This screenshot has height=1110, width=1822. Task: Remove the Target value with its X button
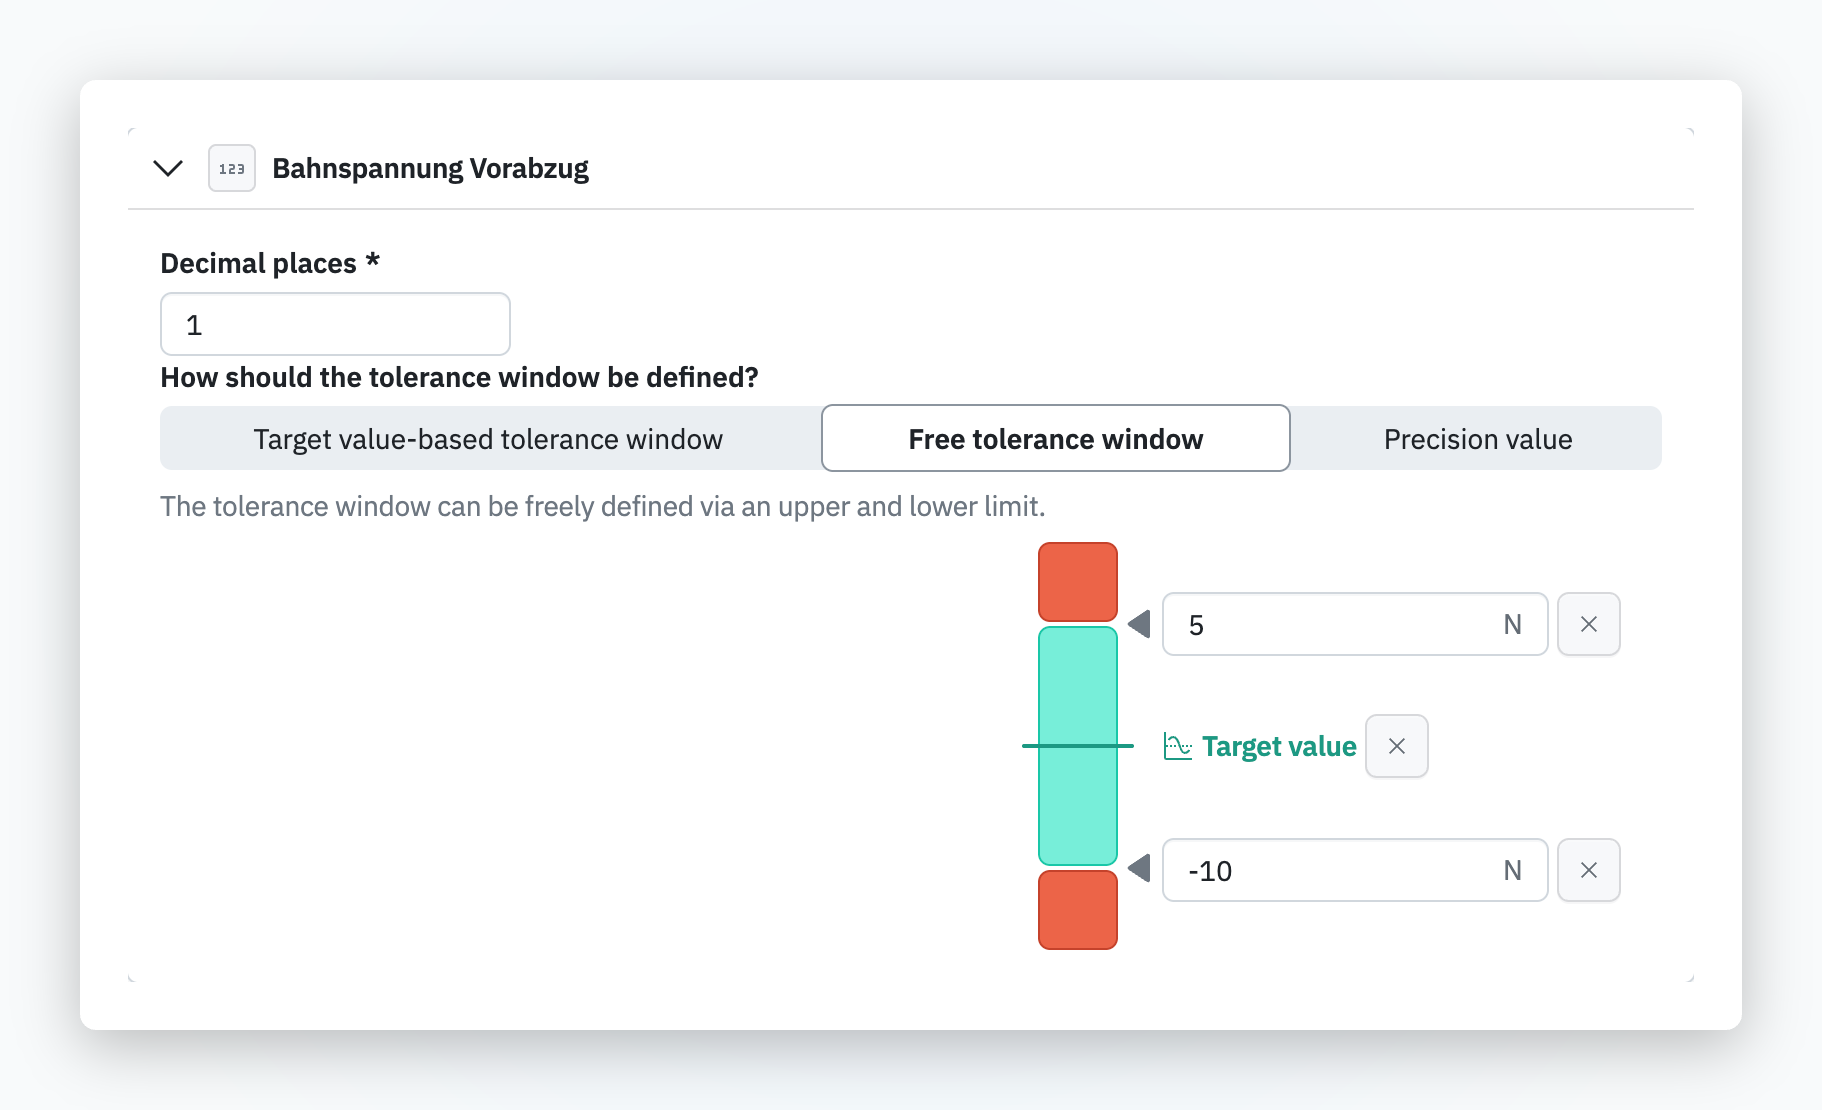click(1397, 746)
